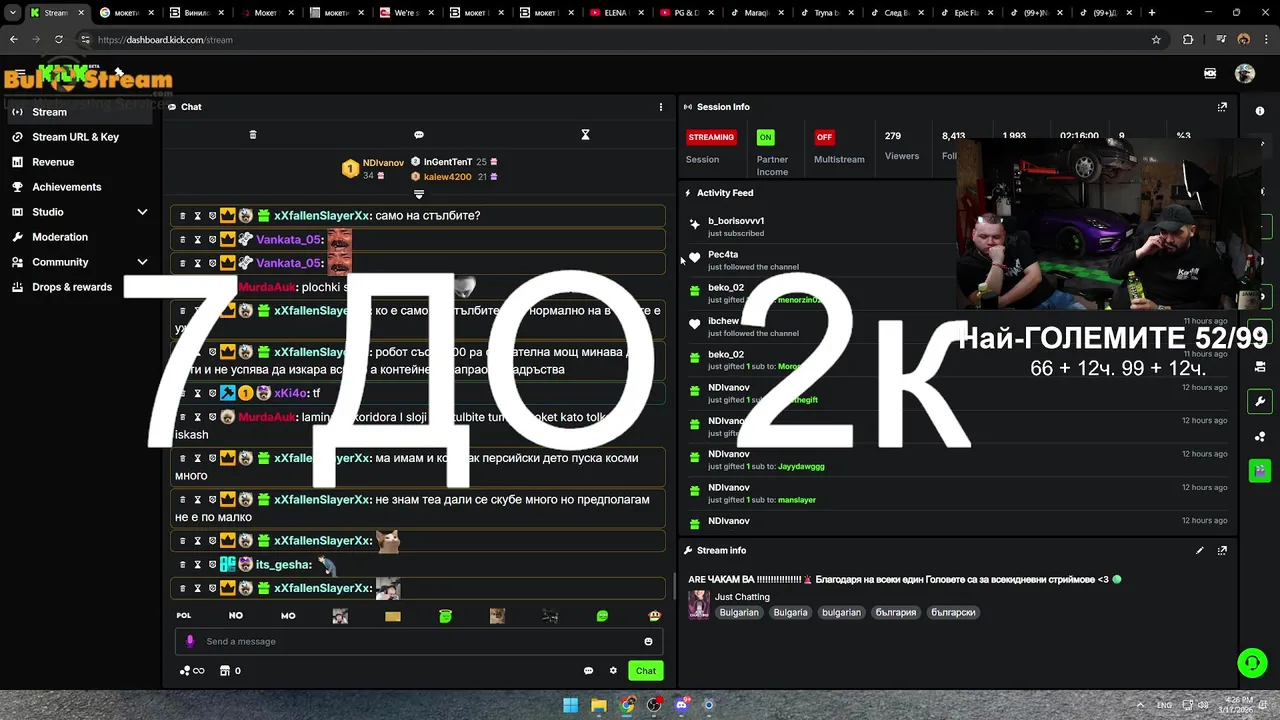Click 'manslayer' gifted sub recipient link
Viewport: 1280px width, 720px height.
[x=797, y=500]
